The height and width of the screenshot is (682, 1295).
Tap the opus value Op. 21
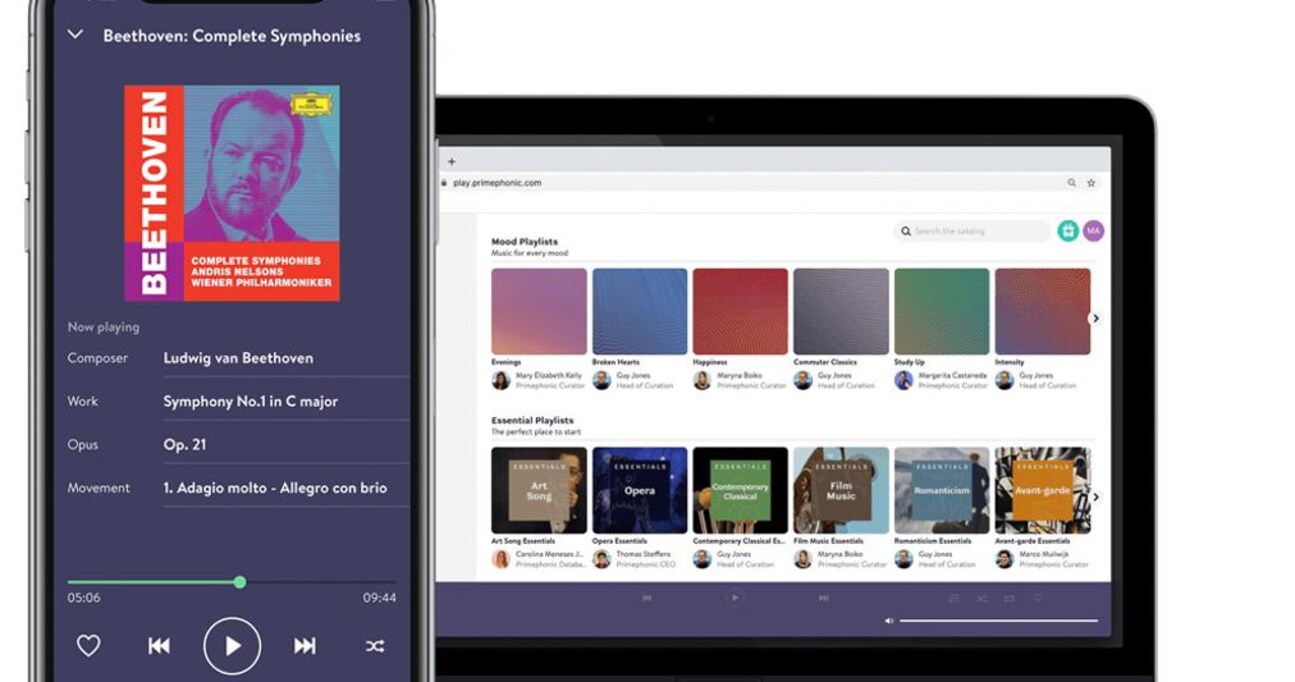click(185, 445)
